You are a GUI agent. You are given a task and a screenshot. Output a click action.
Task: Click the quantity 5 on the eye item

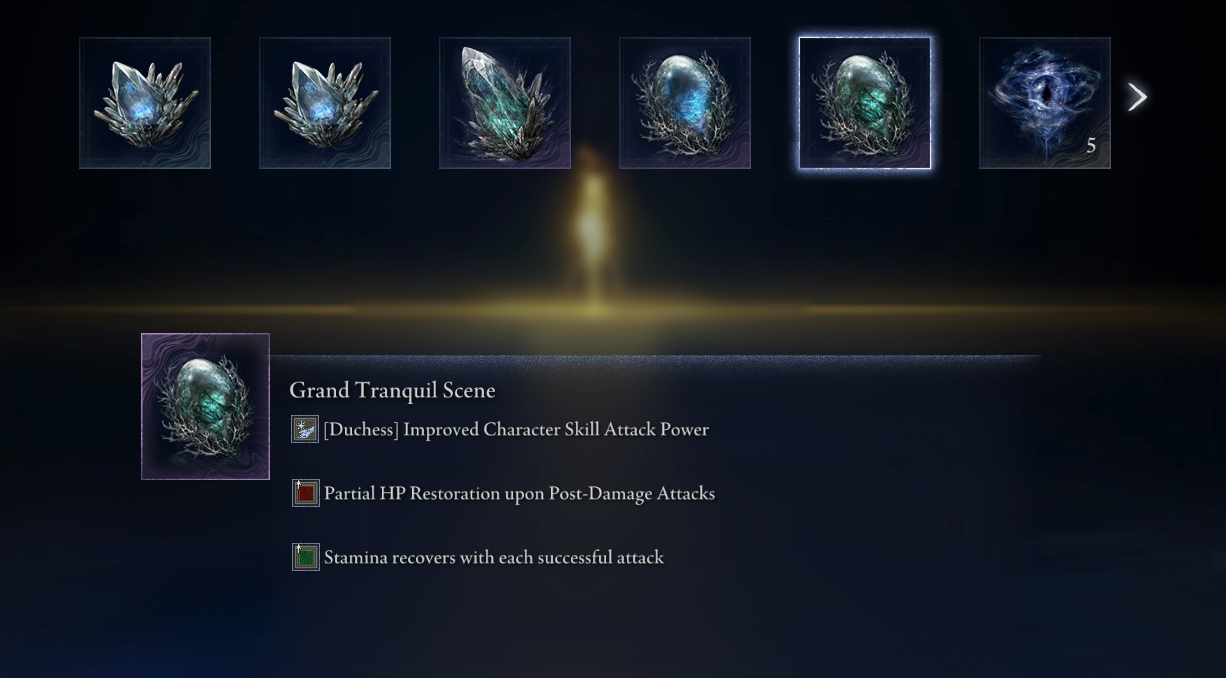point(1091,146)
